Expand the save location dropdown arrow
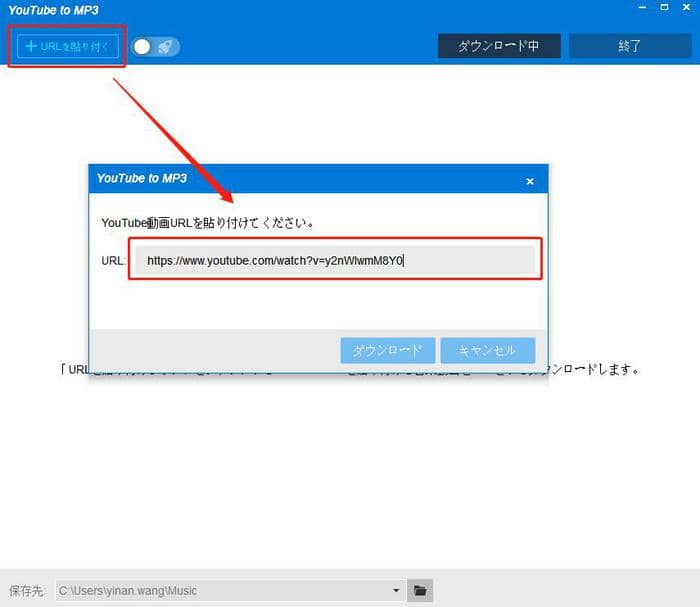Screen dimensions: 700x607 [x=396, y=591]
